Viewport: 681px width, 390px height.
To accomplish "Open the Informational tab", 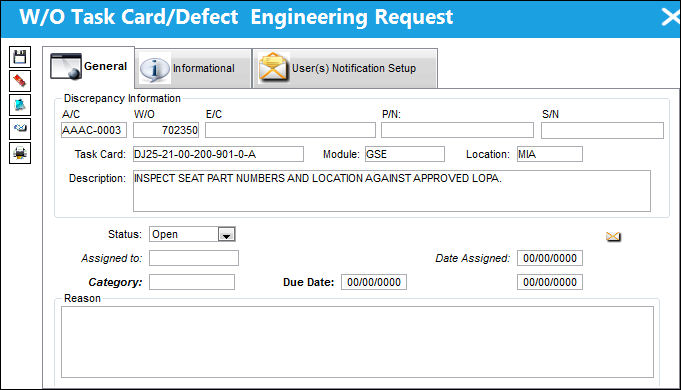I will [x=193, y=68].
